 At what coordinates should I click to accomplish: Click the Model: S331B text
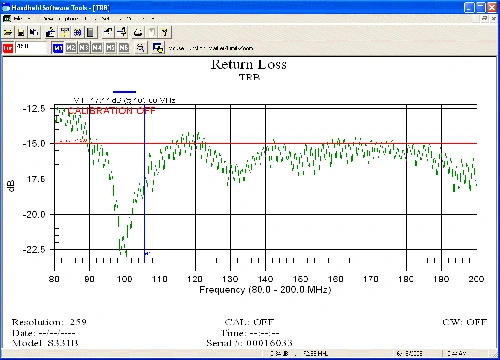45,343
